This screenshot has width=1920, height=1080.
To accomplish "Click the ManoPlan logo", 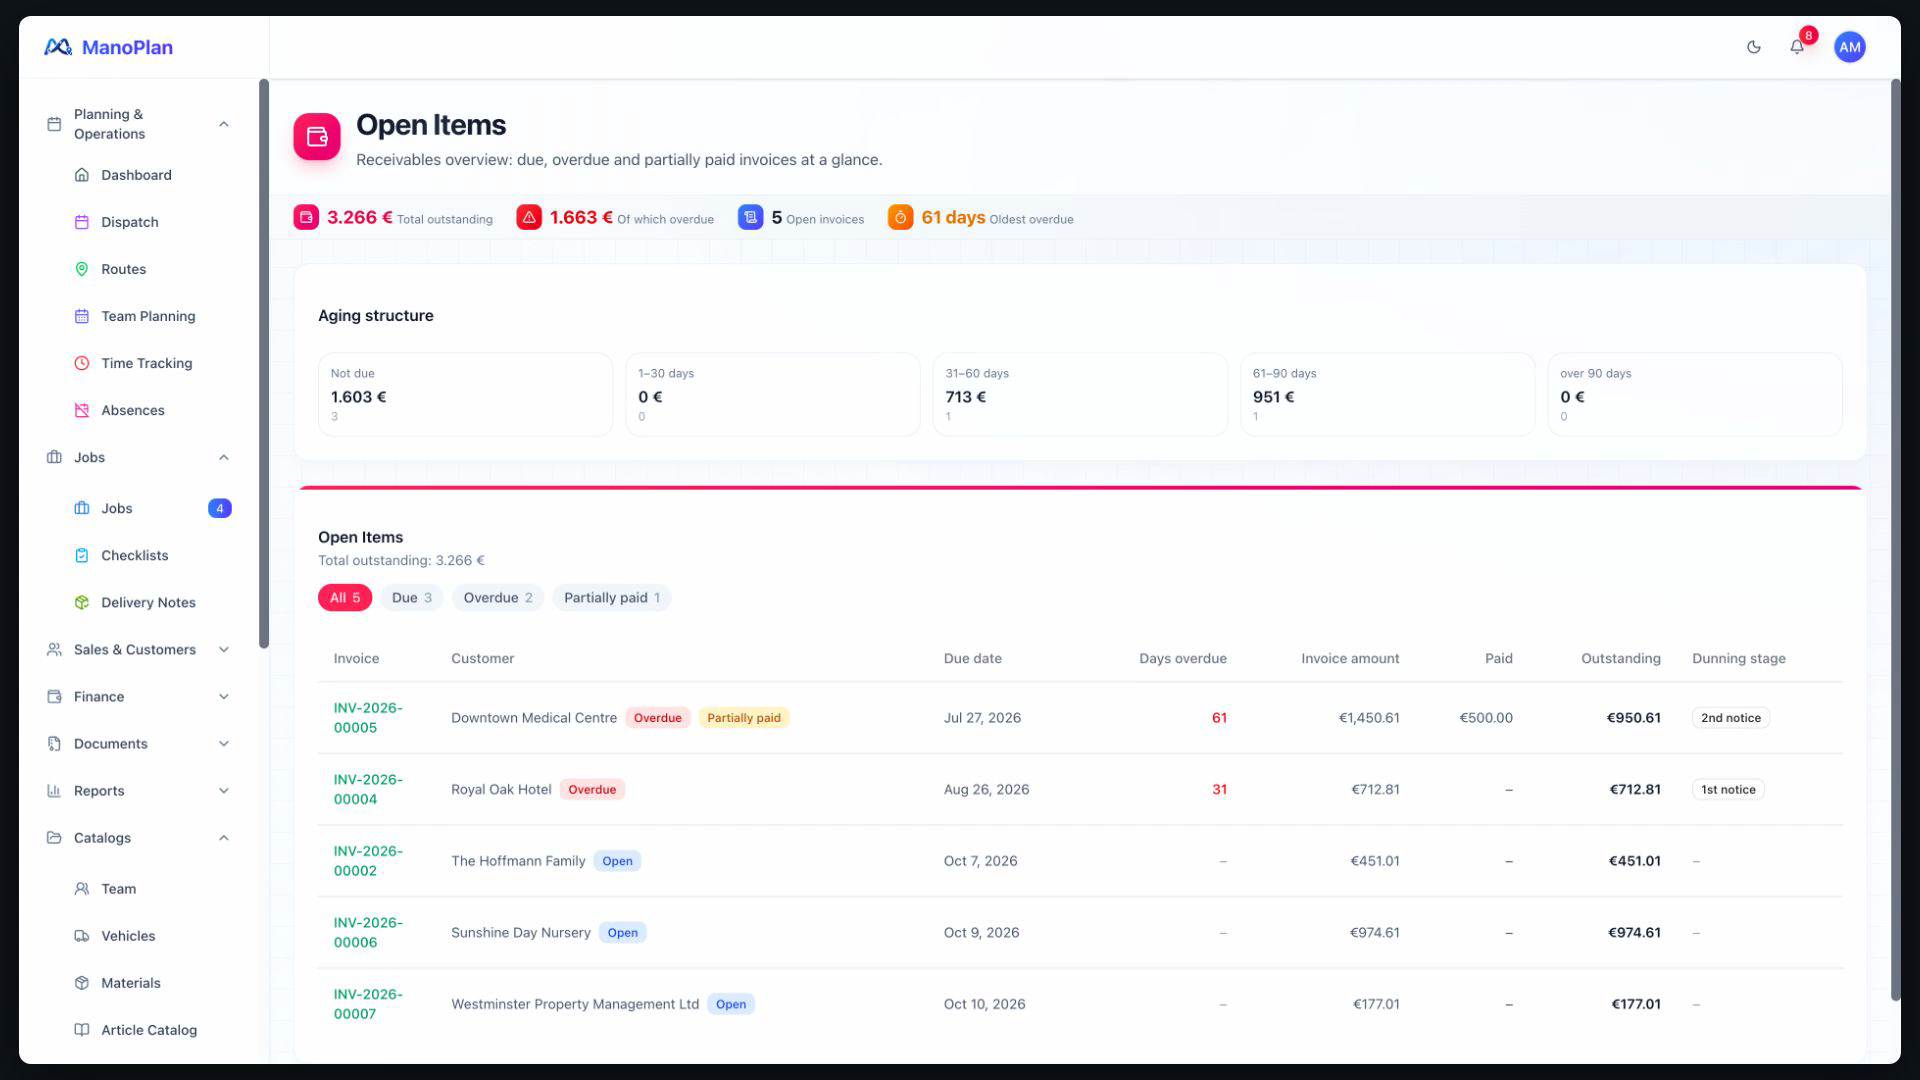I will click(108, 47).
